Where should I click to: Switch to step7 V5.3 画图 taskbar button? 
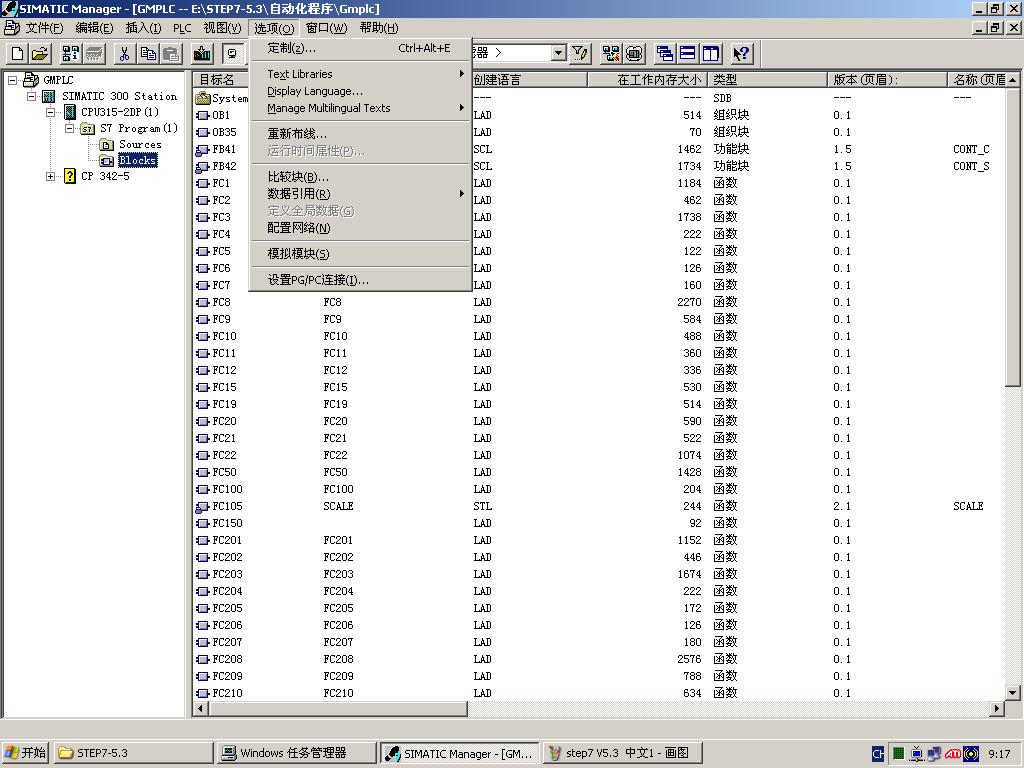tap(622, 753)
